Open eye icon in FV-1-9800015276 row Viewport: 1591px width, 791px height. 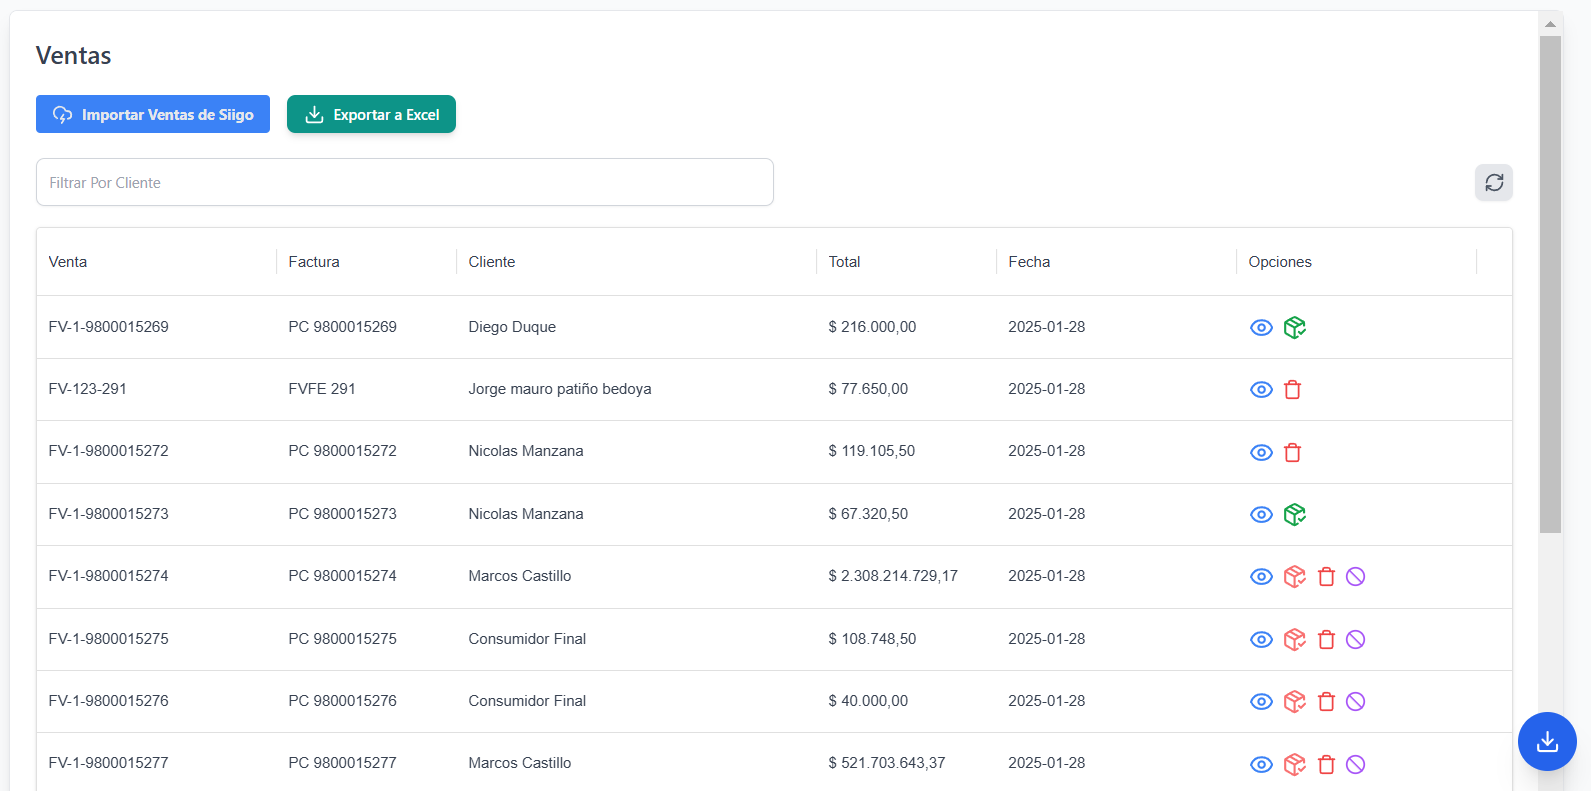[x=1261, y=702]
